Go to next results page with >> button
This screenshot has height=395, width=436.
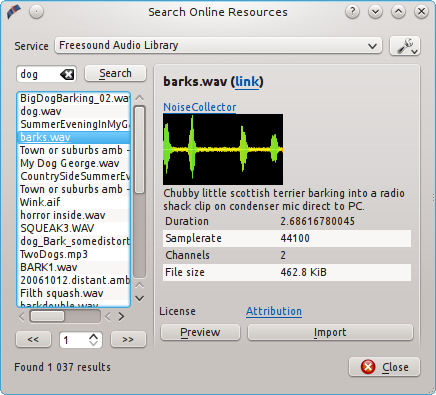coord(128,340)
